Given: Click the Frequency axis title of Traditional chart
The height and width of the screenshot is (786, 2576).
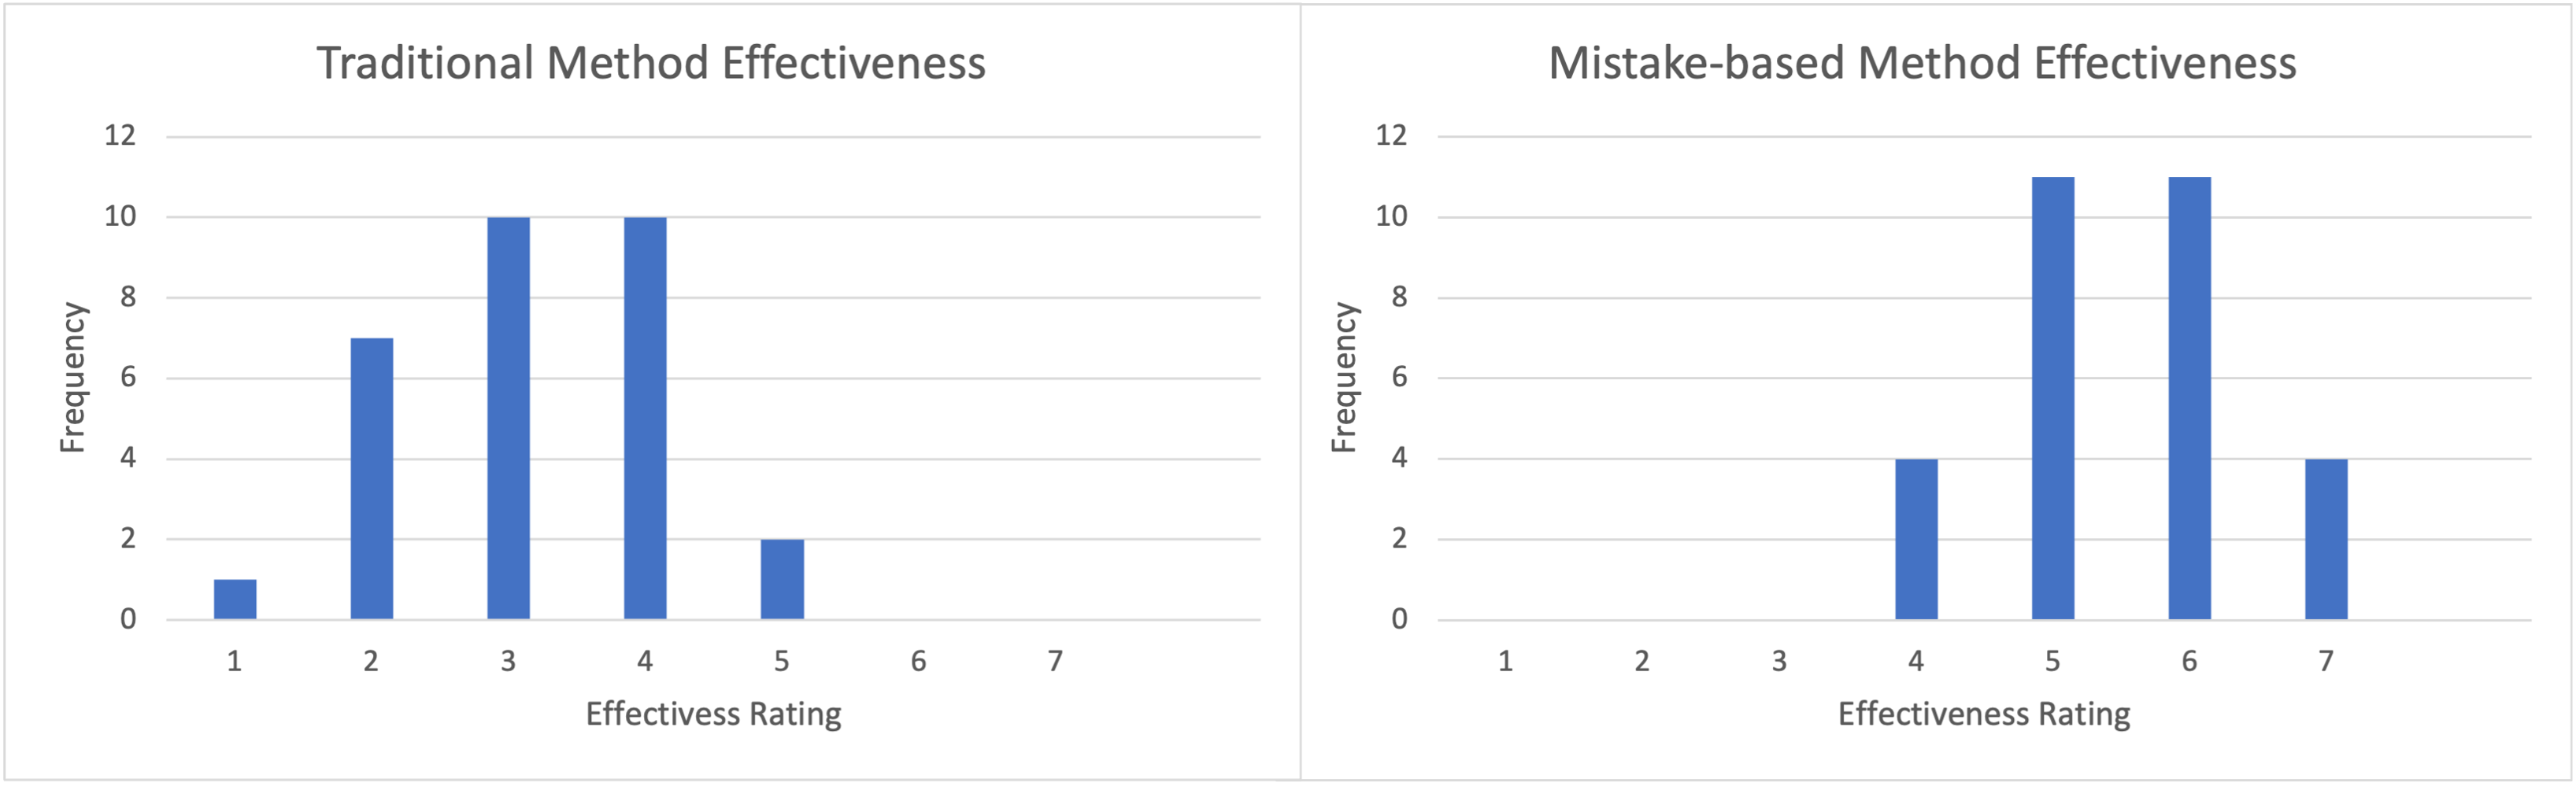Looking at the screenshot, I should click(73, 378).
